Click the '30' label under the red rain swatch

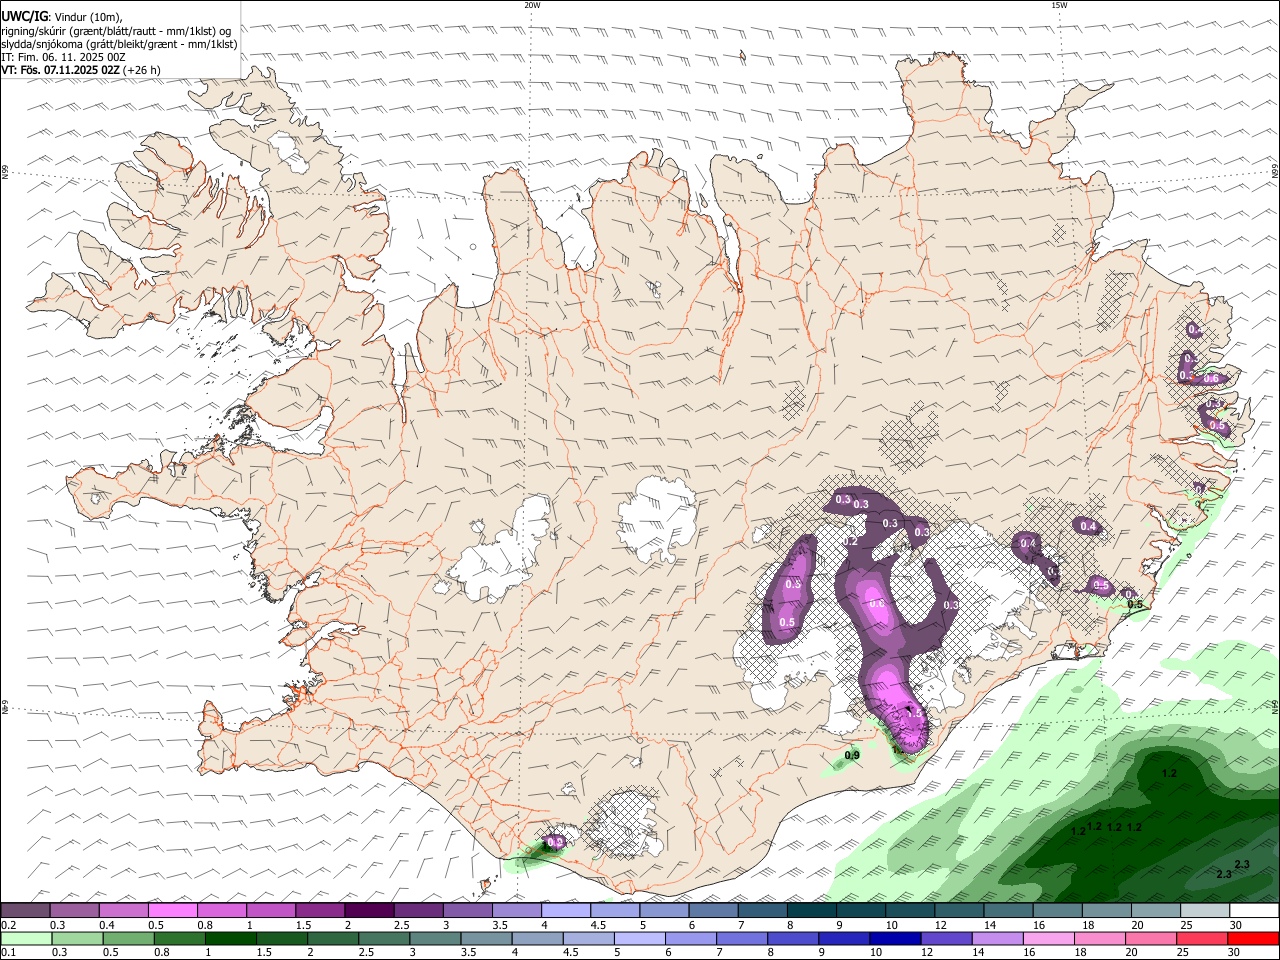point(1234,953)
